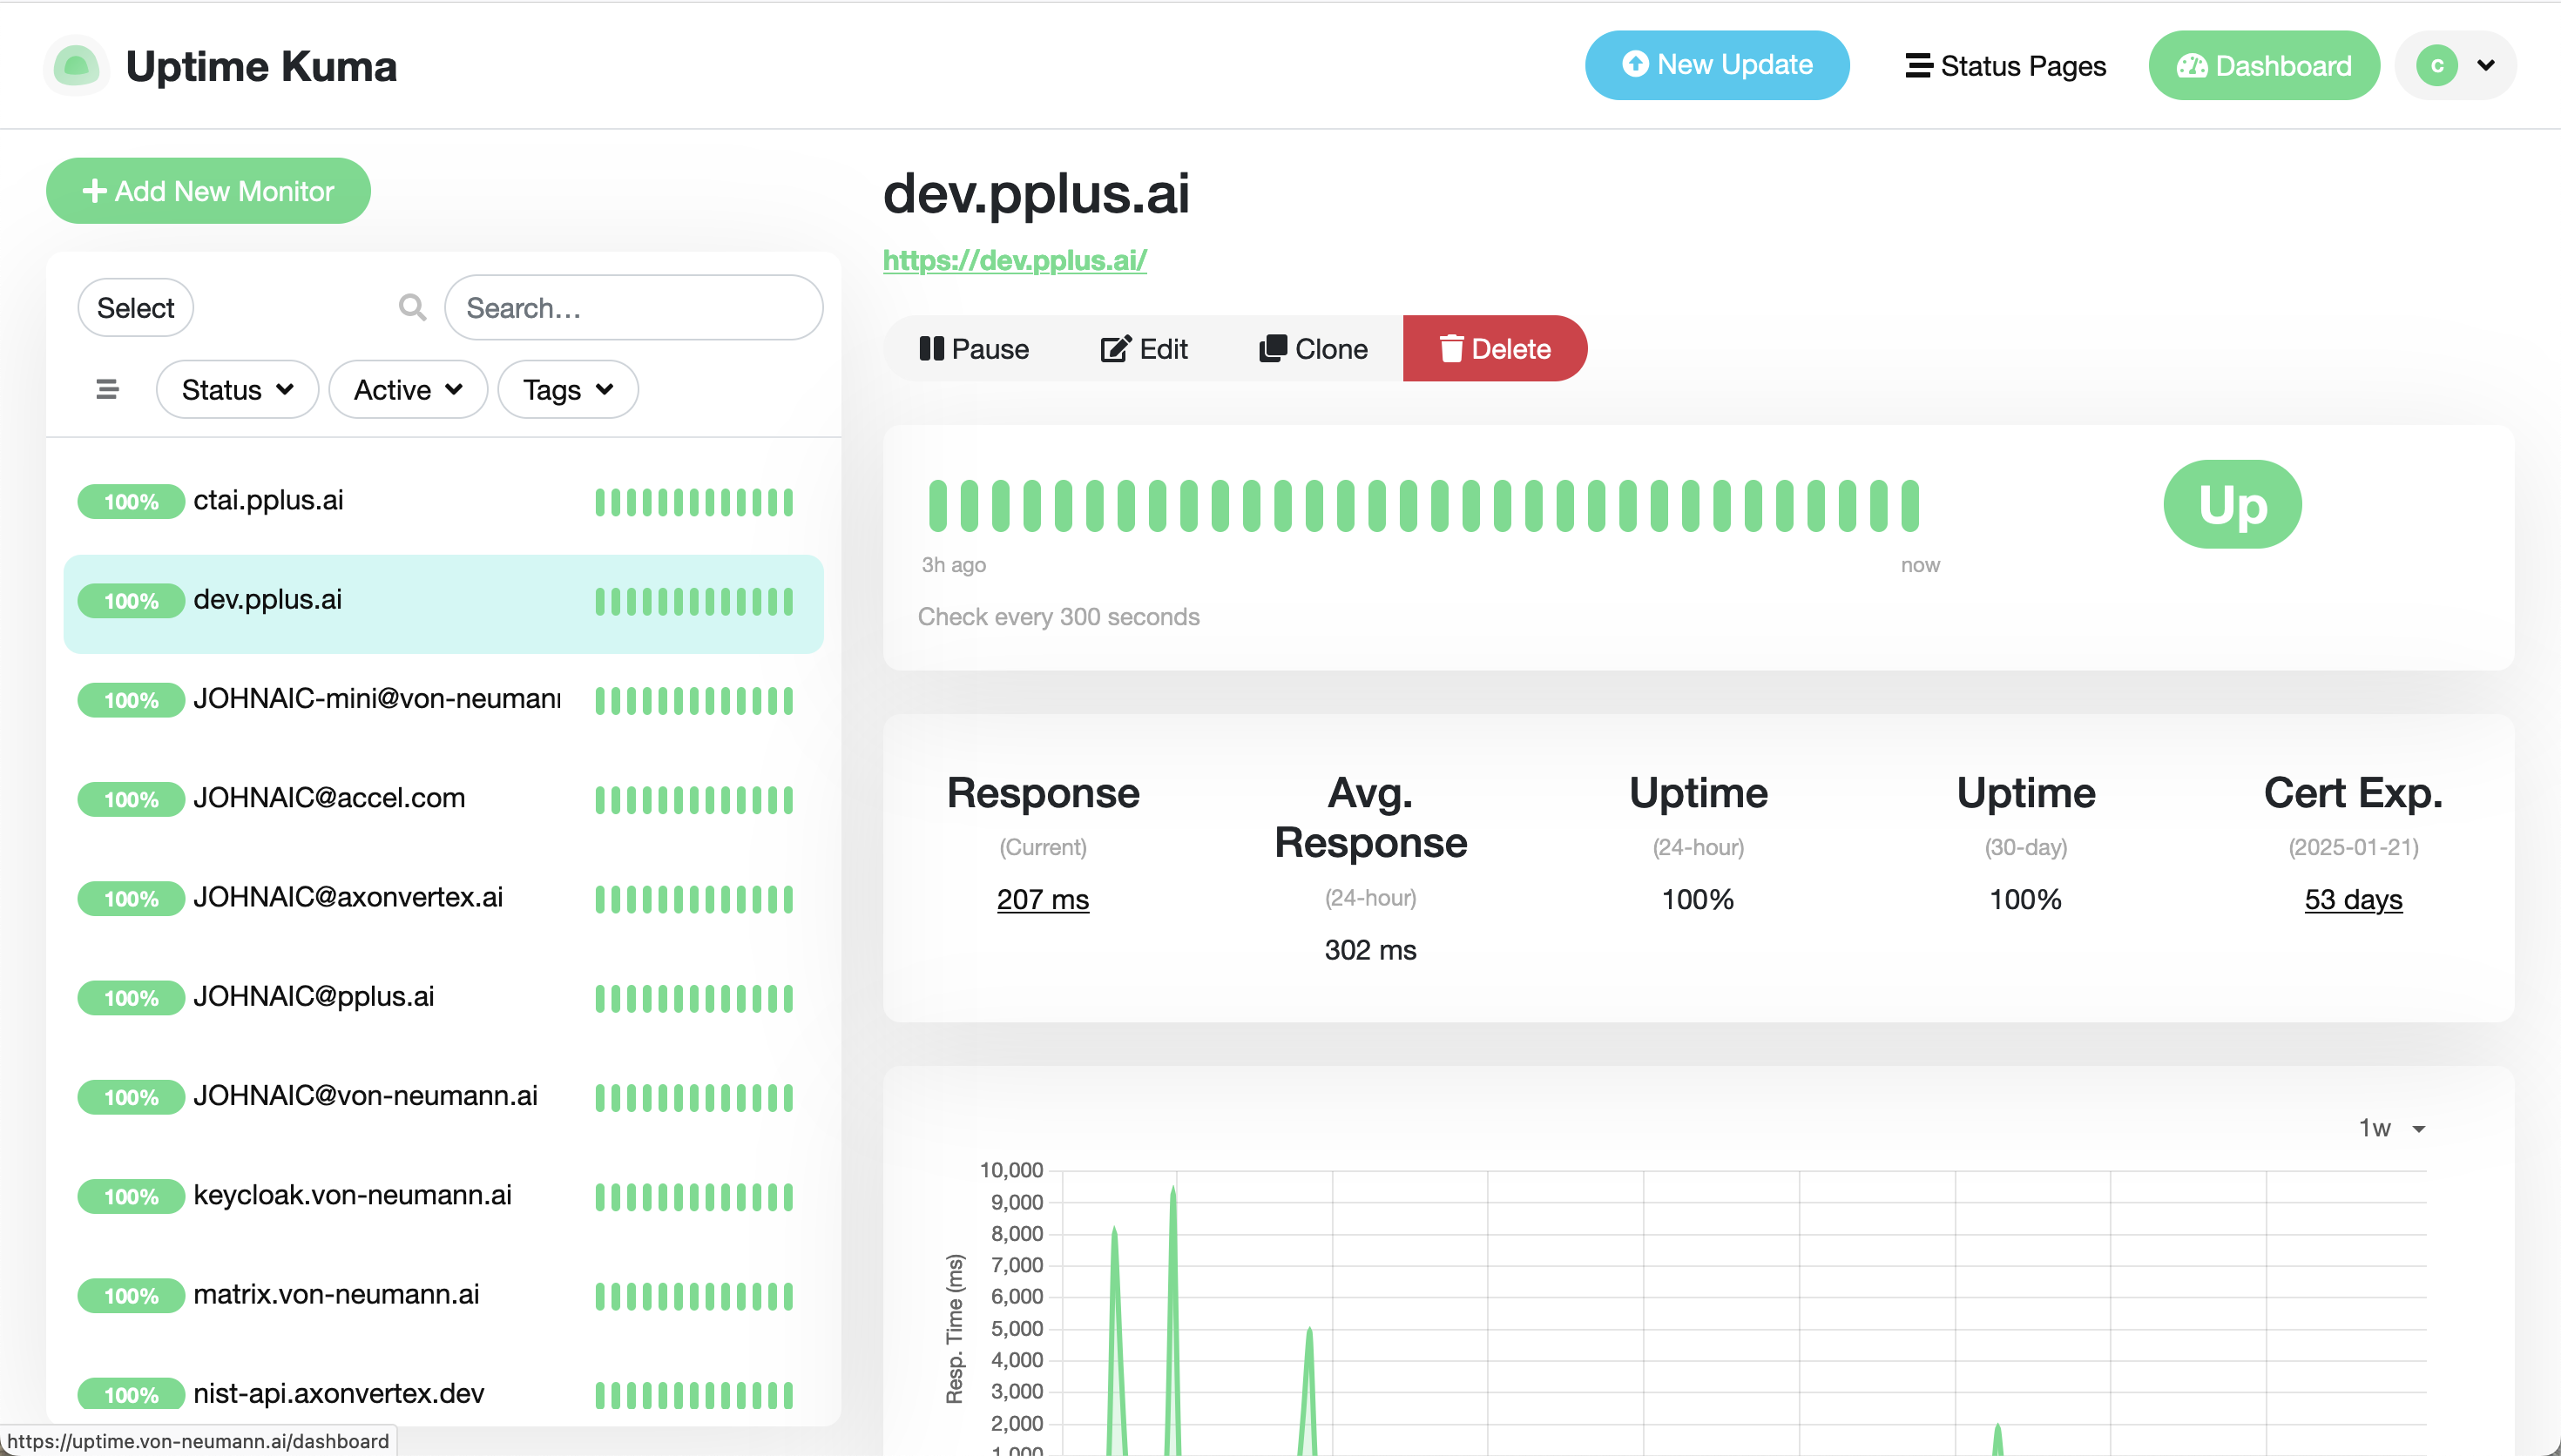
Task: Click the Up status badge
Action: coord(2232,505)
